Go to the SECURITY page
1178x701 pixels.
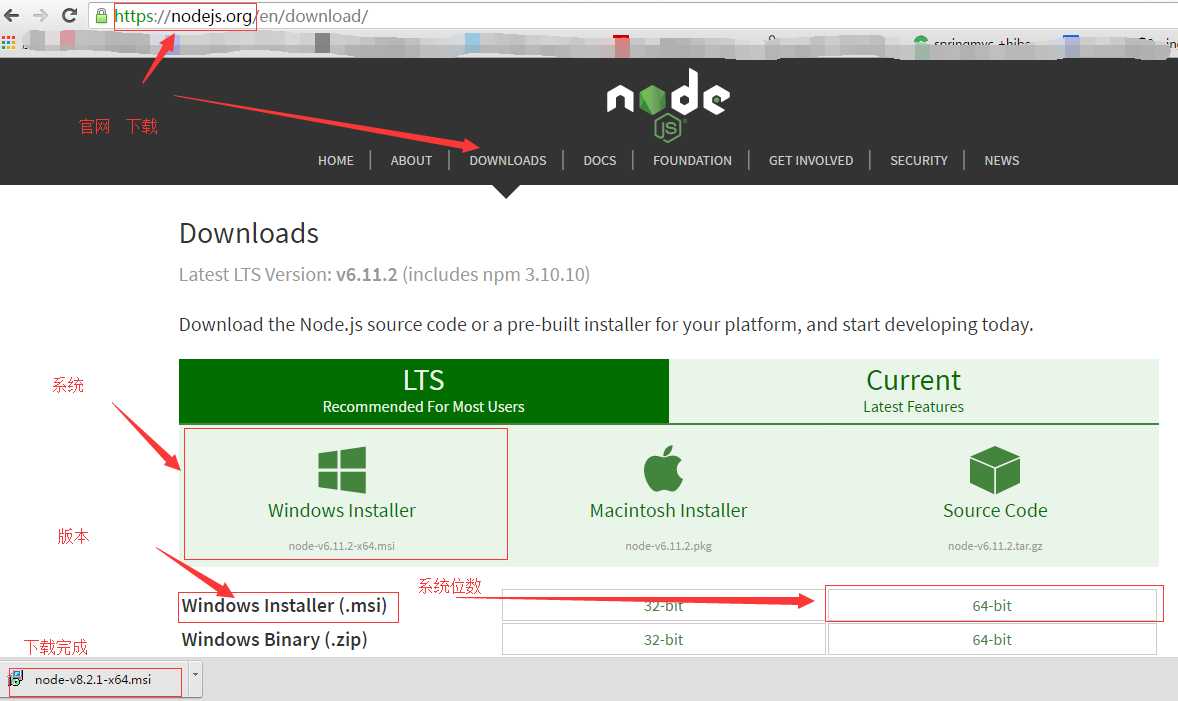[x=919, y=161]
